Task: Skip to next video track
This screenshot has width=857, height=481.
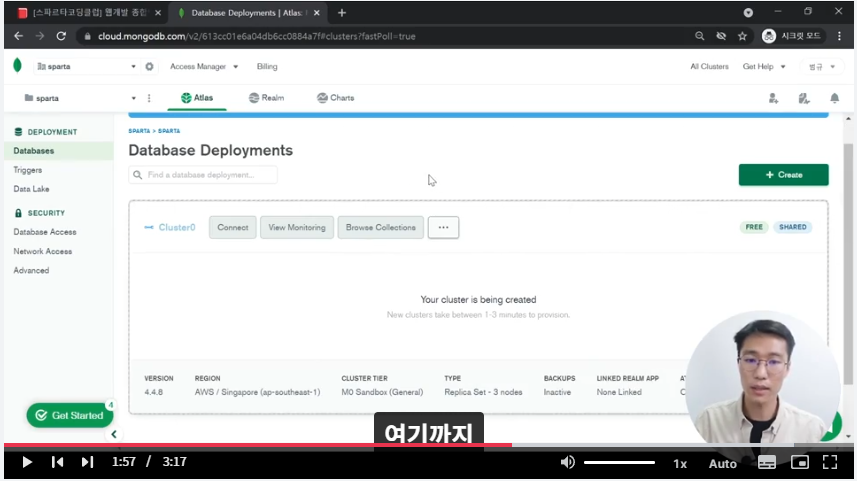Action: [87, 462]
